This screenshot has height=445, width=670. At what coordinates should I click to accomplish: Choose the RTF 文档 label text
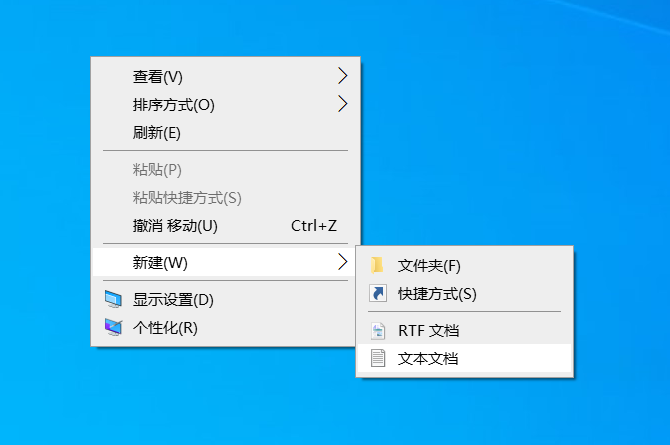pos(428,331)
